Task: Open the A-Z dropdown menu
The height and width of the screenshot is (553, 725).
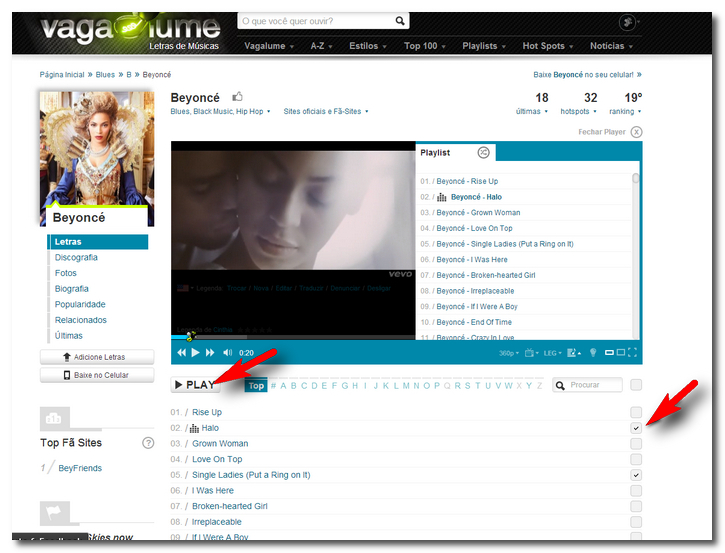Action: tap(321, 46)
